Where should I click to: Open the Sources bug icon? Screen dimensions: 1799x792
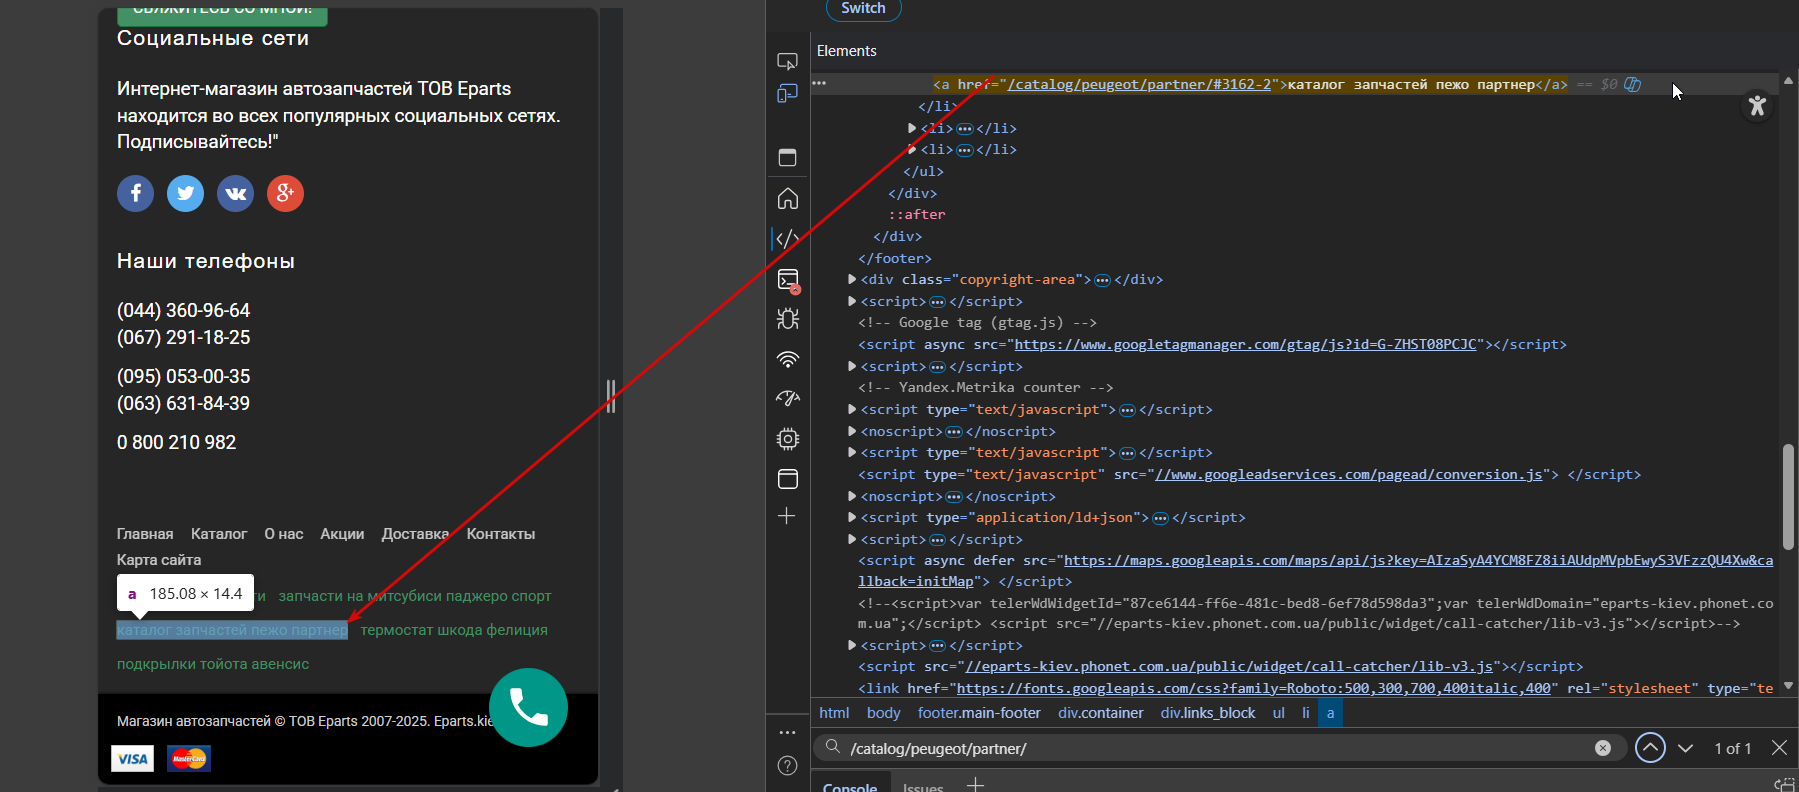788,319
